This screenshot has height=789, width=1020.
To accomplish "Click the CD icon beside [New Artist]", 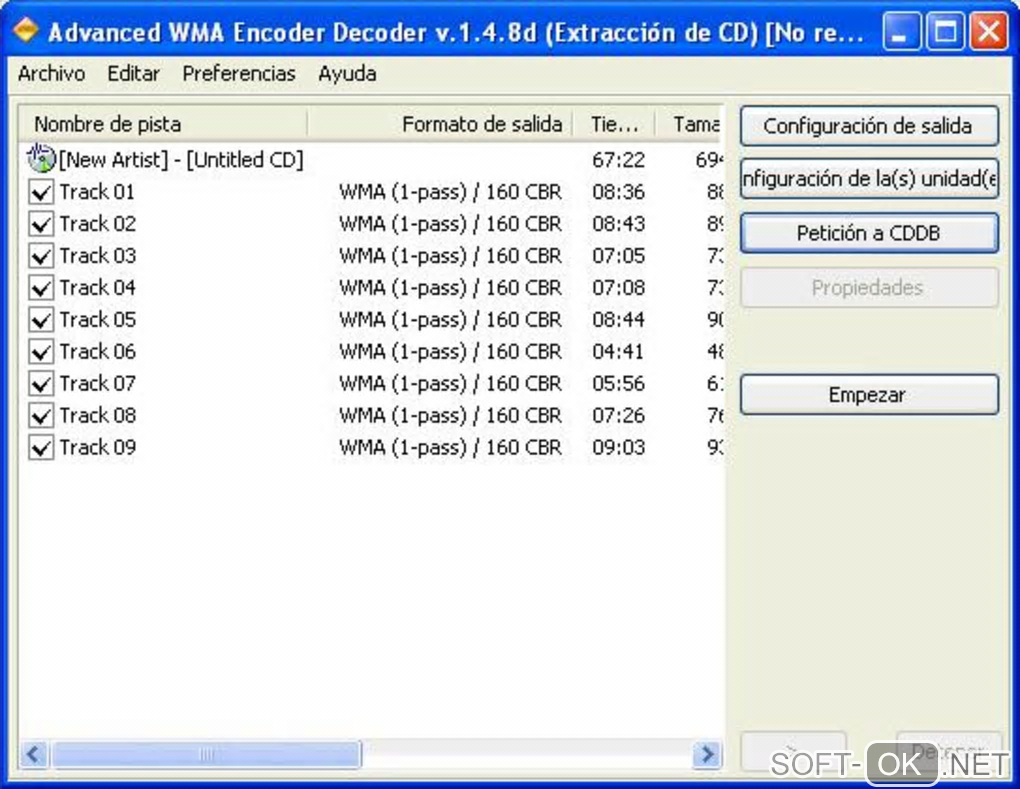I will (41, 158).
